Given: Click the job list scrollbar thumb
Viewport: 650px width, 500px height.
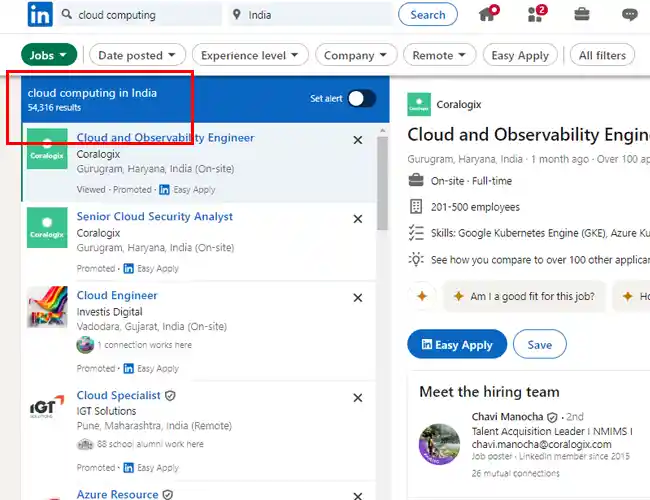Looking at the screenshot, I should click(382, 183).
